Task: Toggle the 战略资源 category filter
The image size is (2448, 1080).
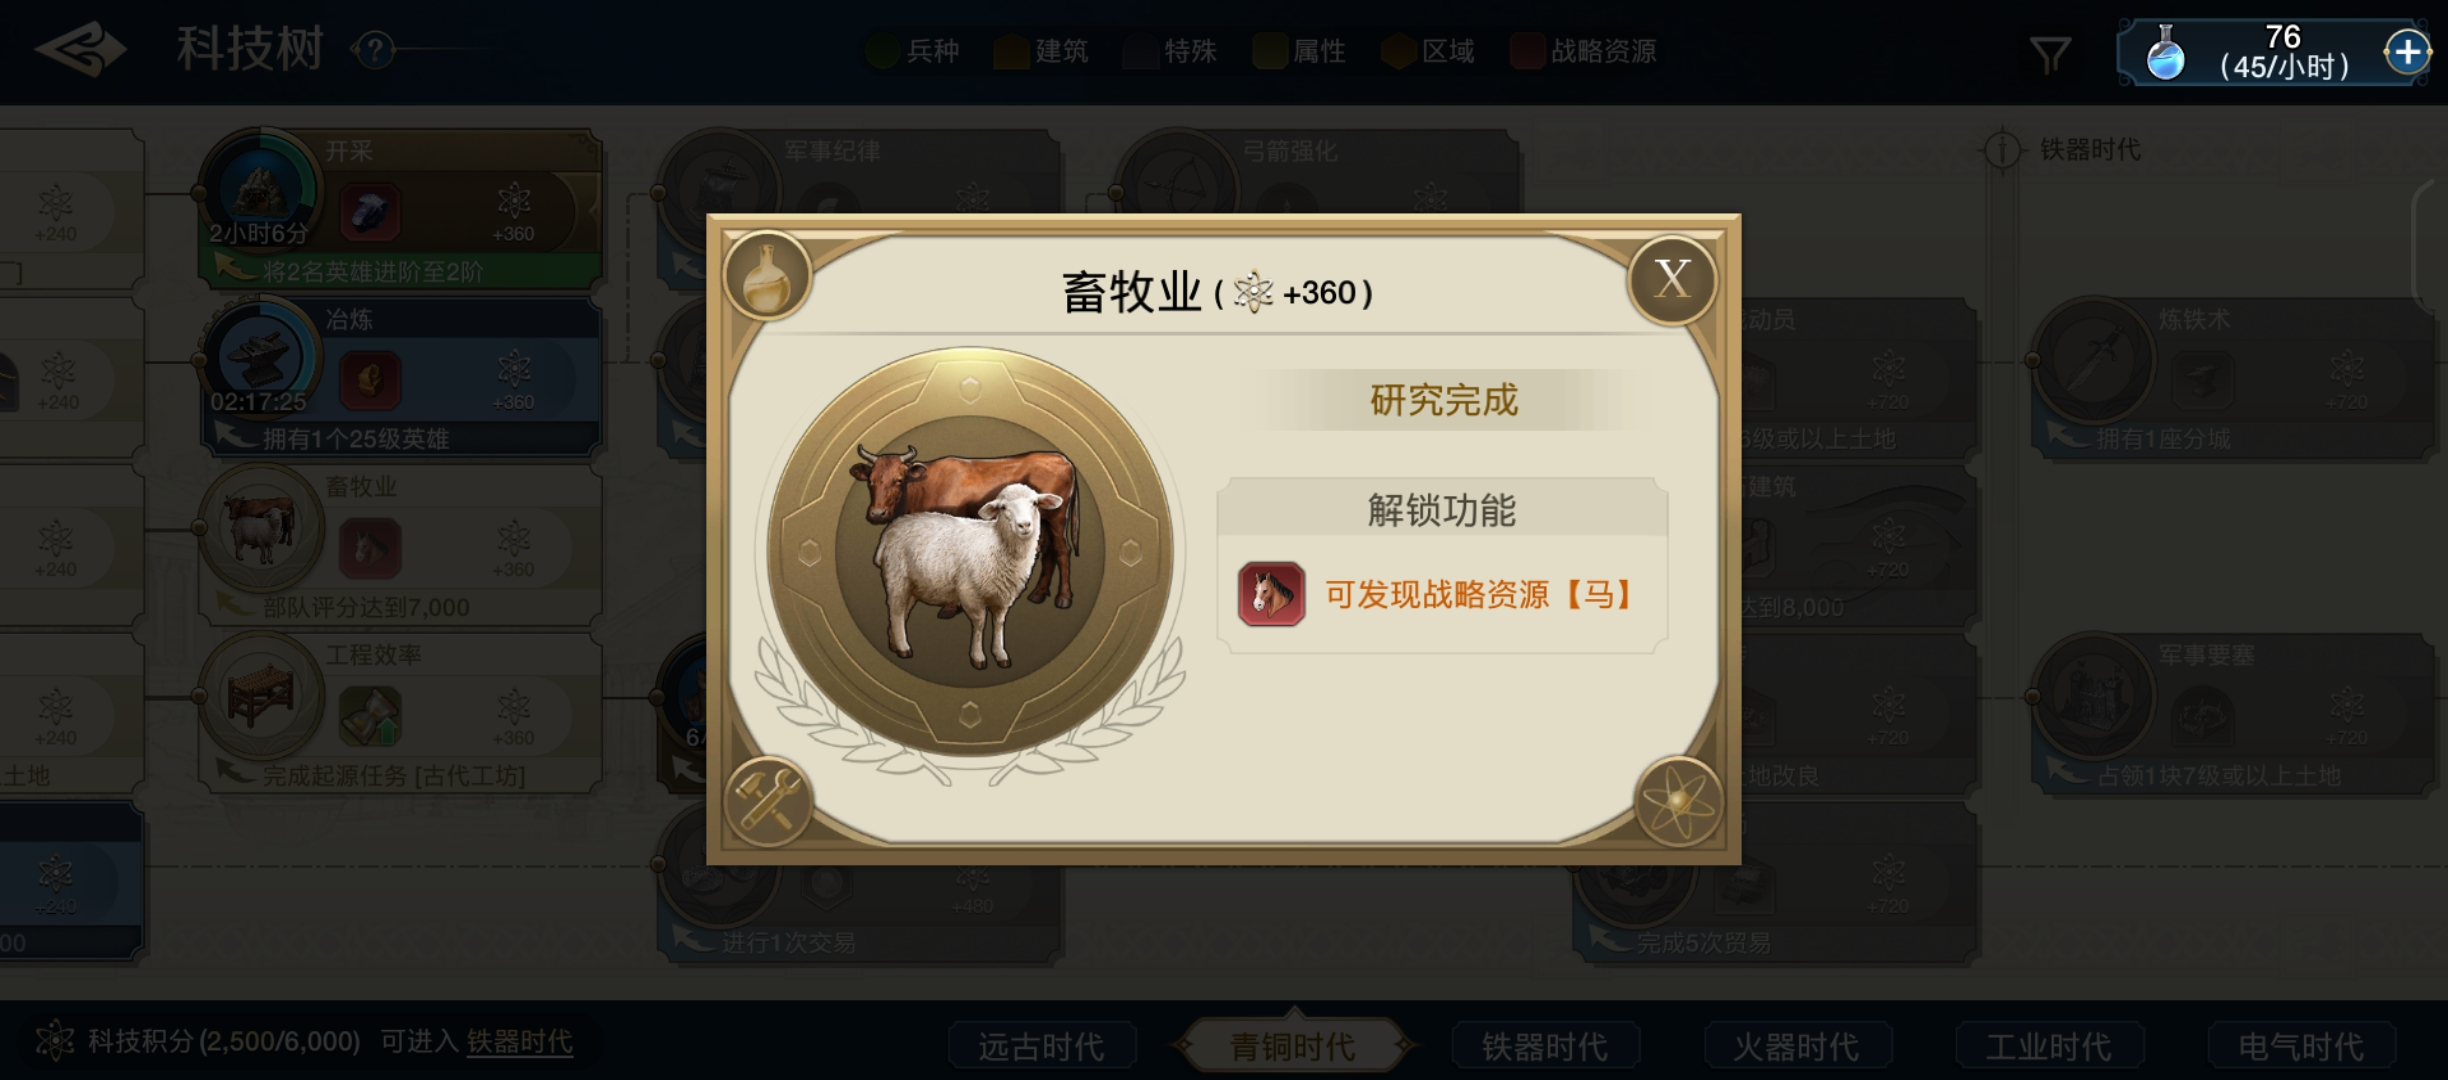Action: click(x=1583, y=51)
